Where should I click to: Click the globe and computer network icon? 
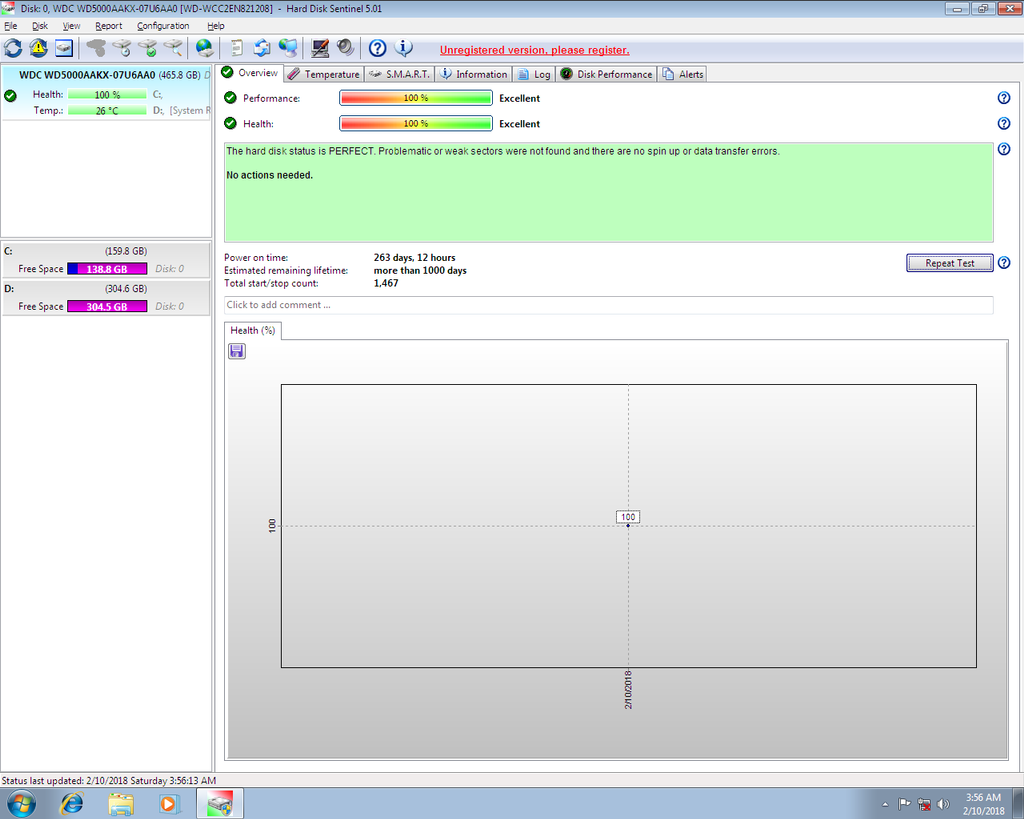288,48
